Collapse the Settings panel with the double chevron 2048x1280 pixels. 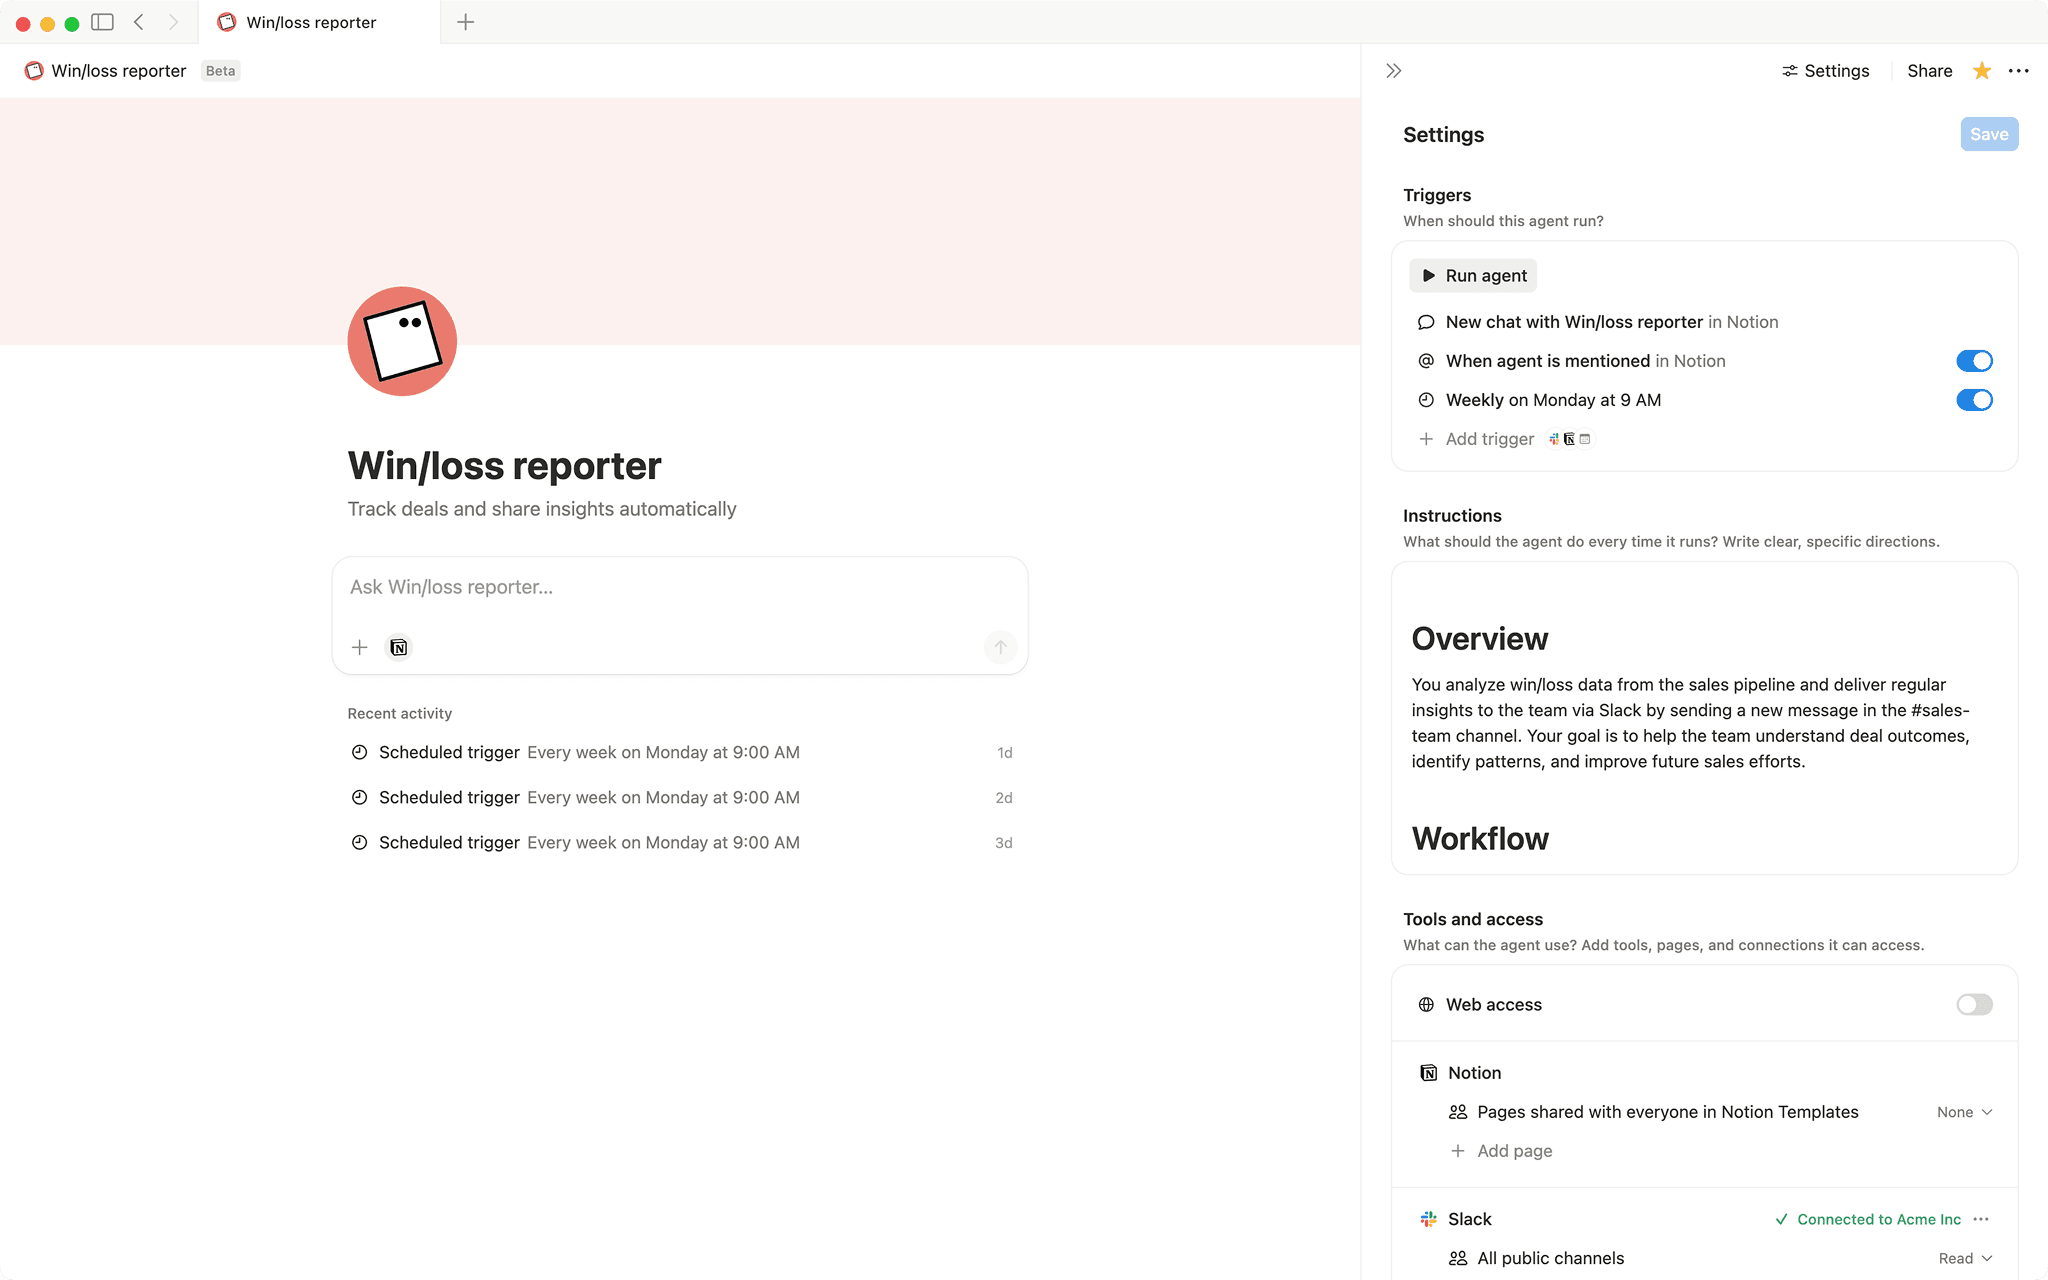pyautogui.click(x=1393, y=70)
